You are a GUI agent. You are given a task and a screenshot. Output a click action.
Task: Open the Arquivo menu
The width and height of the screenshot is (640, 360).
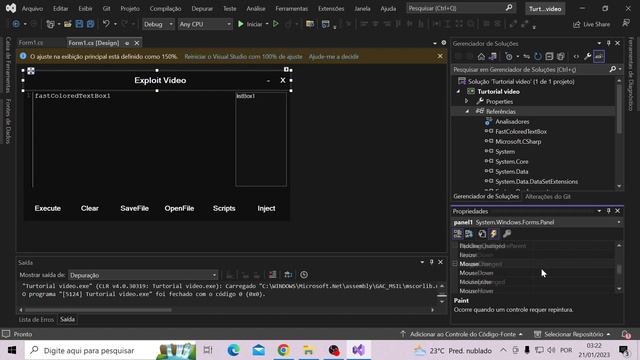click(32, 9)
